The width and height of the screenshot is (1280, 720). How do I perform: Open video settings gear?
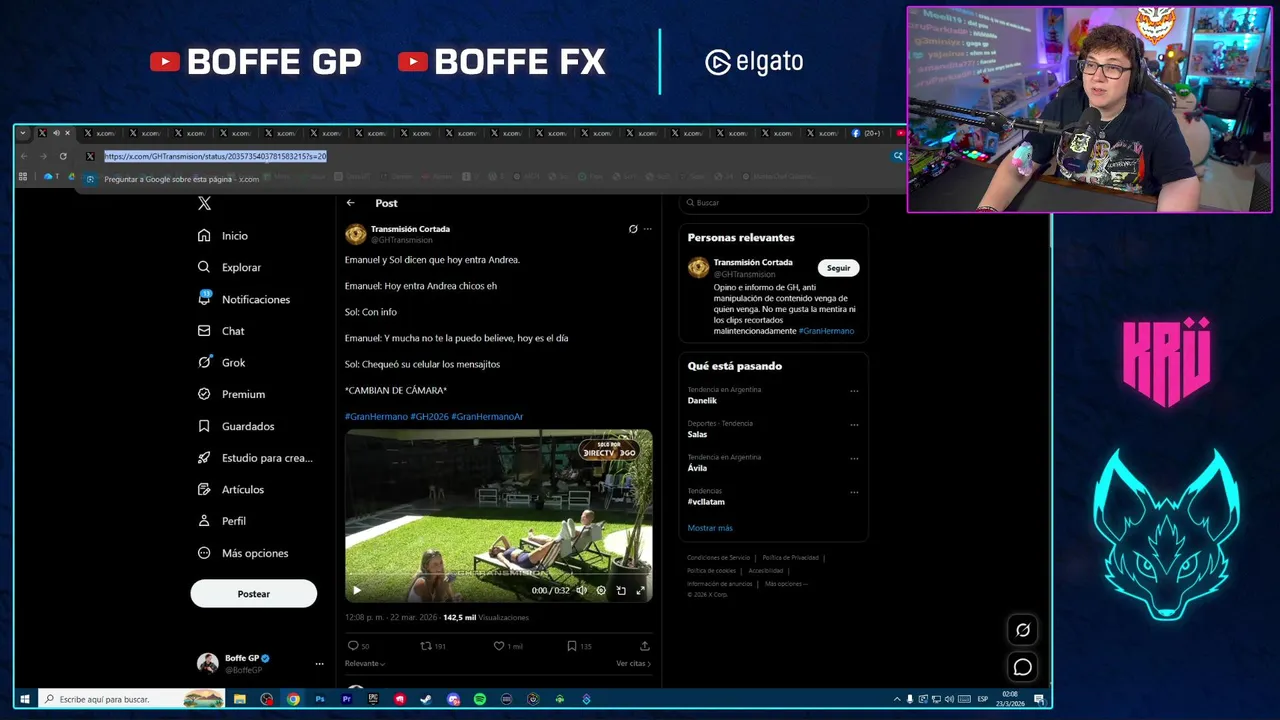click(x=601, y=590)
